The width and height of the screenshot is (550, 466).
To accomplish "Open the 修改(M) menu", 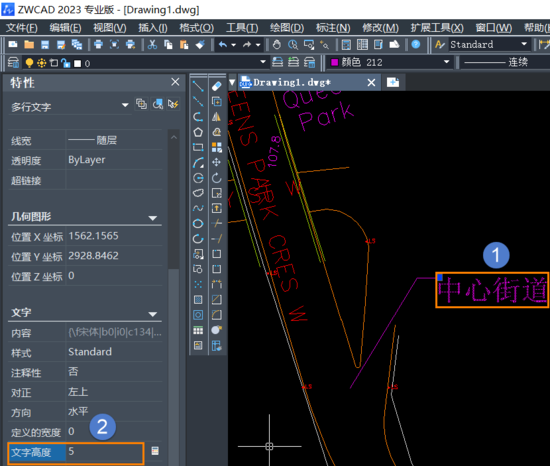I will 380,27.
